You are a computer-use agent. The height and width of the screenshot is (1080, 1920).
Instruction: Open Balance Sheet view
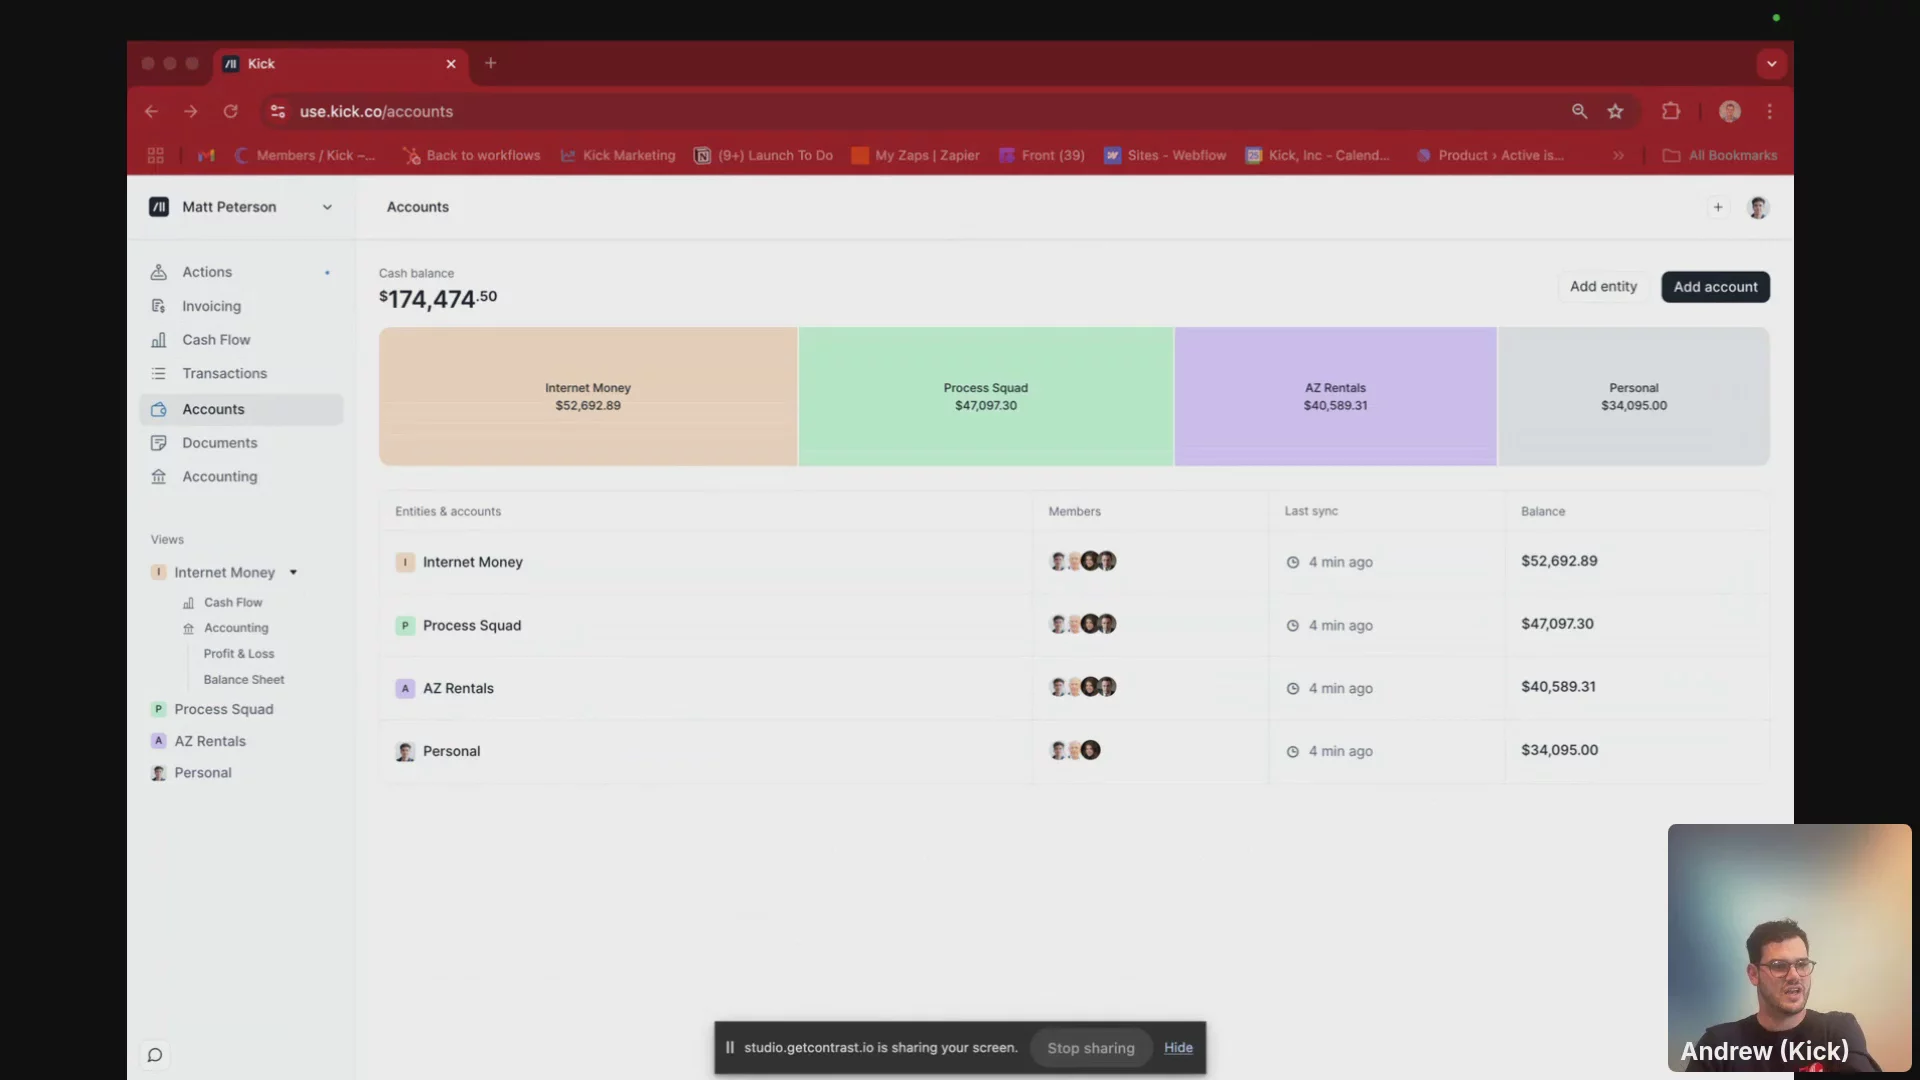pyautogui.click(x=244, y=680)
